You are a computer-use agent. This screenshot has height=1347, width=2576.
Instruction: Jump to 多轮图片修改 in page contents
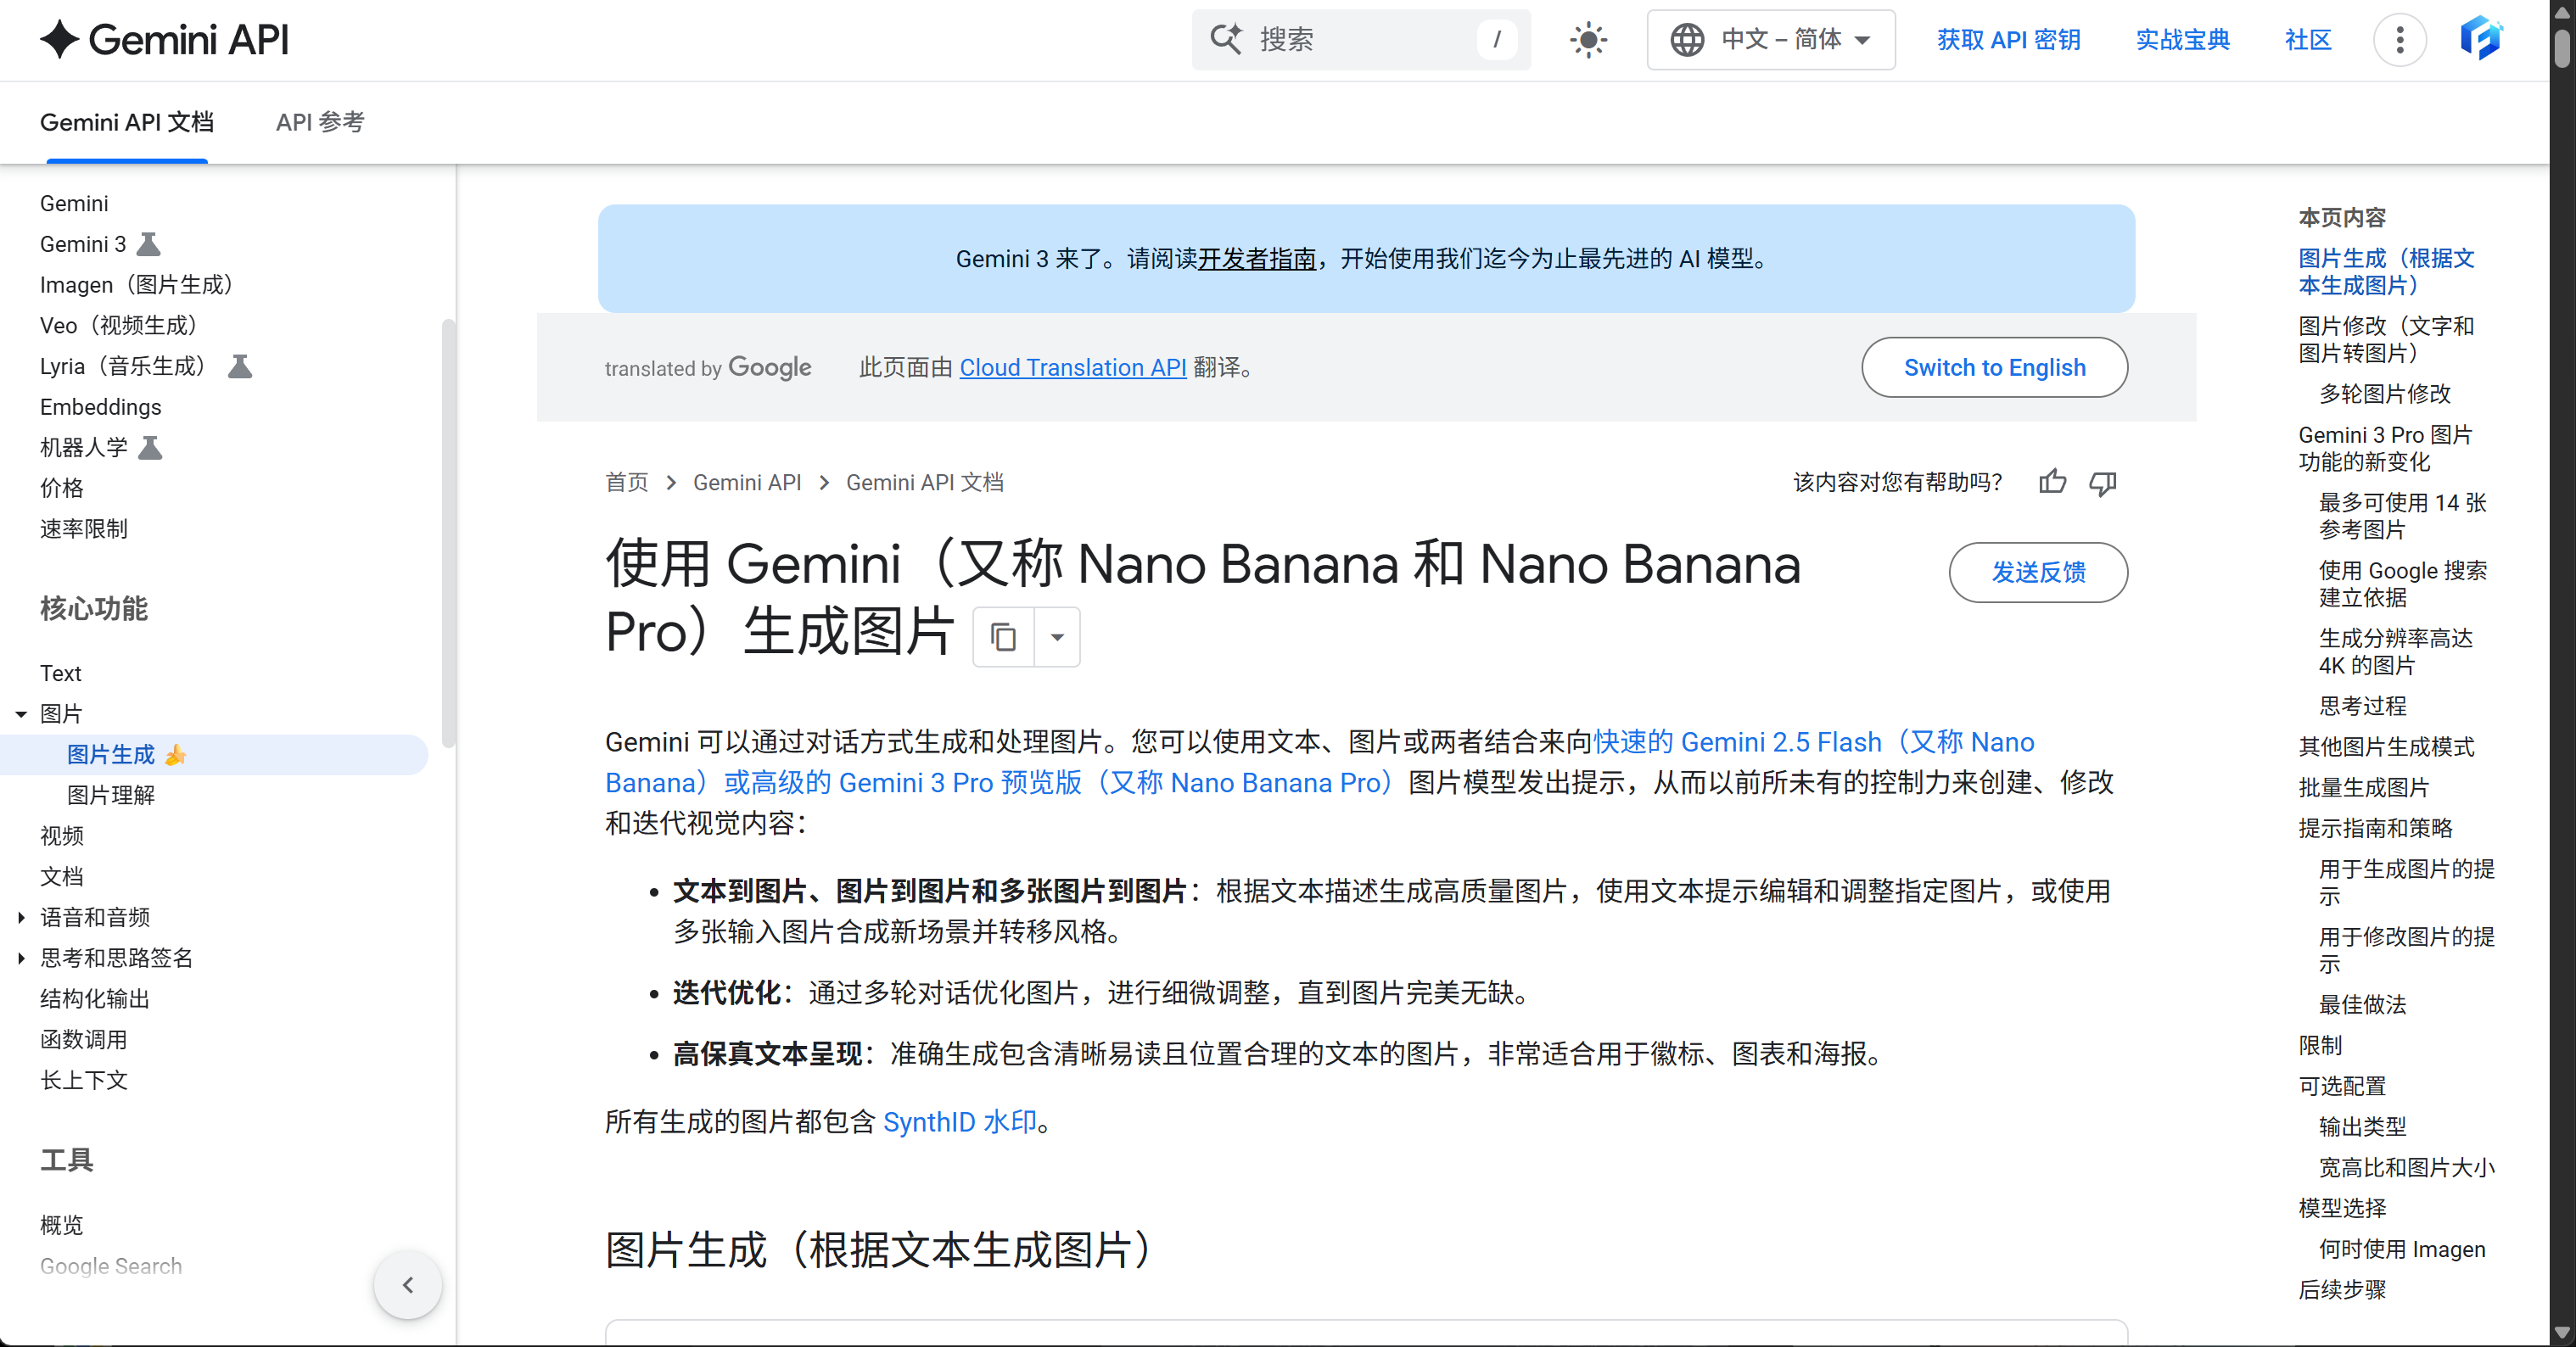tap(2385, 394)
